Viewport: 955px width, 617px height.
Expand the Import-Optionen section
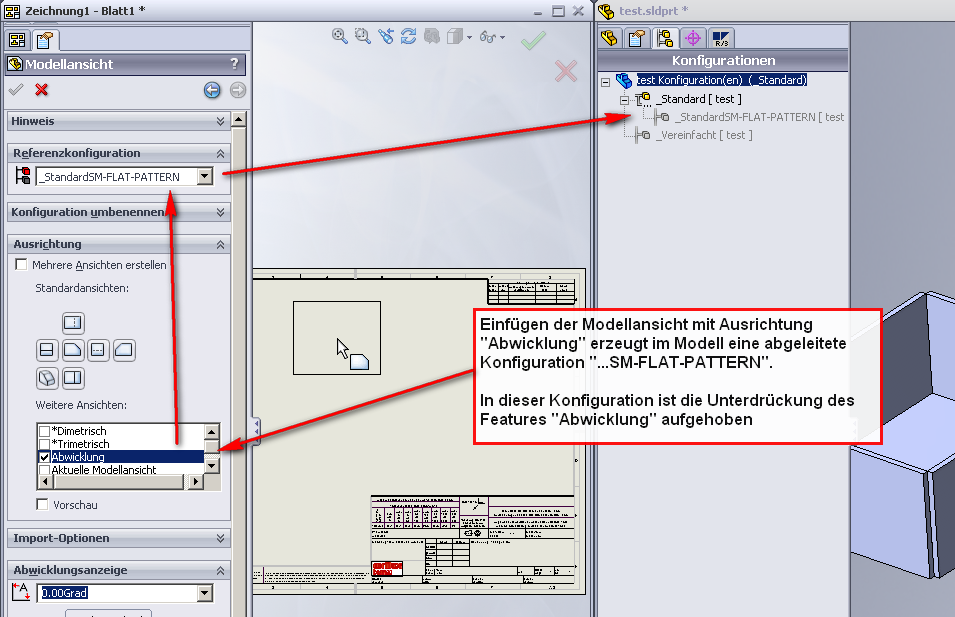pos(220,538)
